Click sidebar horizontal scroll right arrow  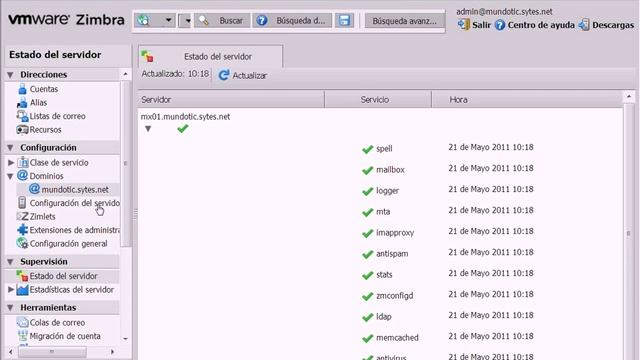(x=113, y=352)
